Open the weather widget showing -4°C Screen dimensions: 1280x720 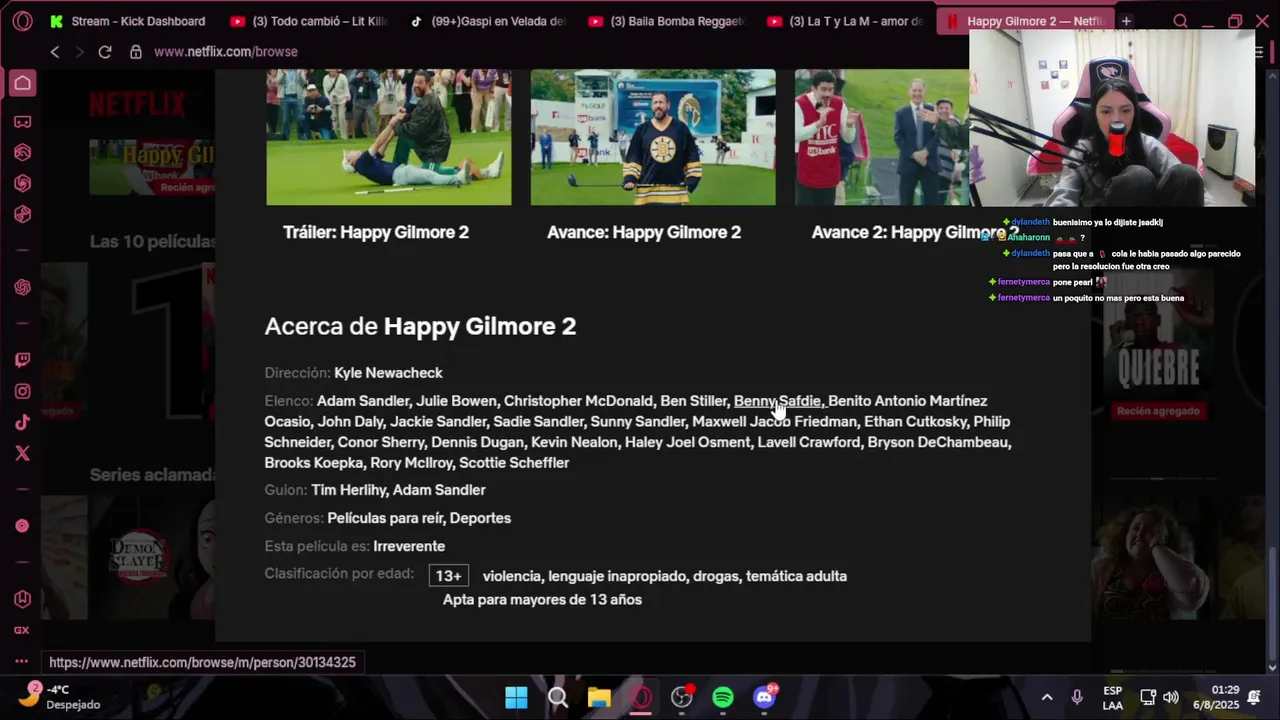[62, 697]
